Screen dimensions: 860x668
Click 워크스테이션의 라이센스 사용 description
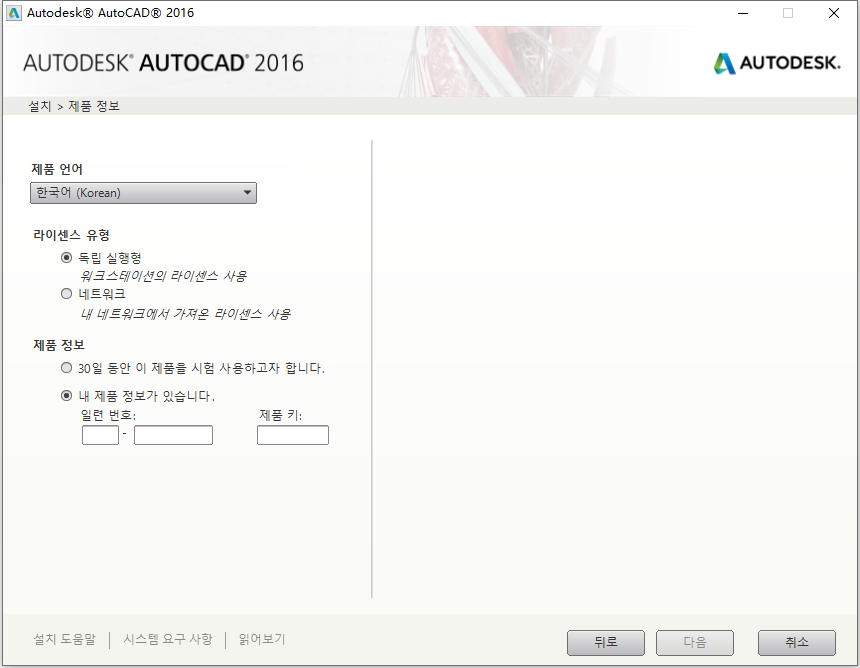pyautogui.click(x=163, y=276)
